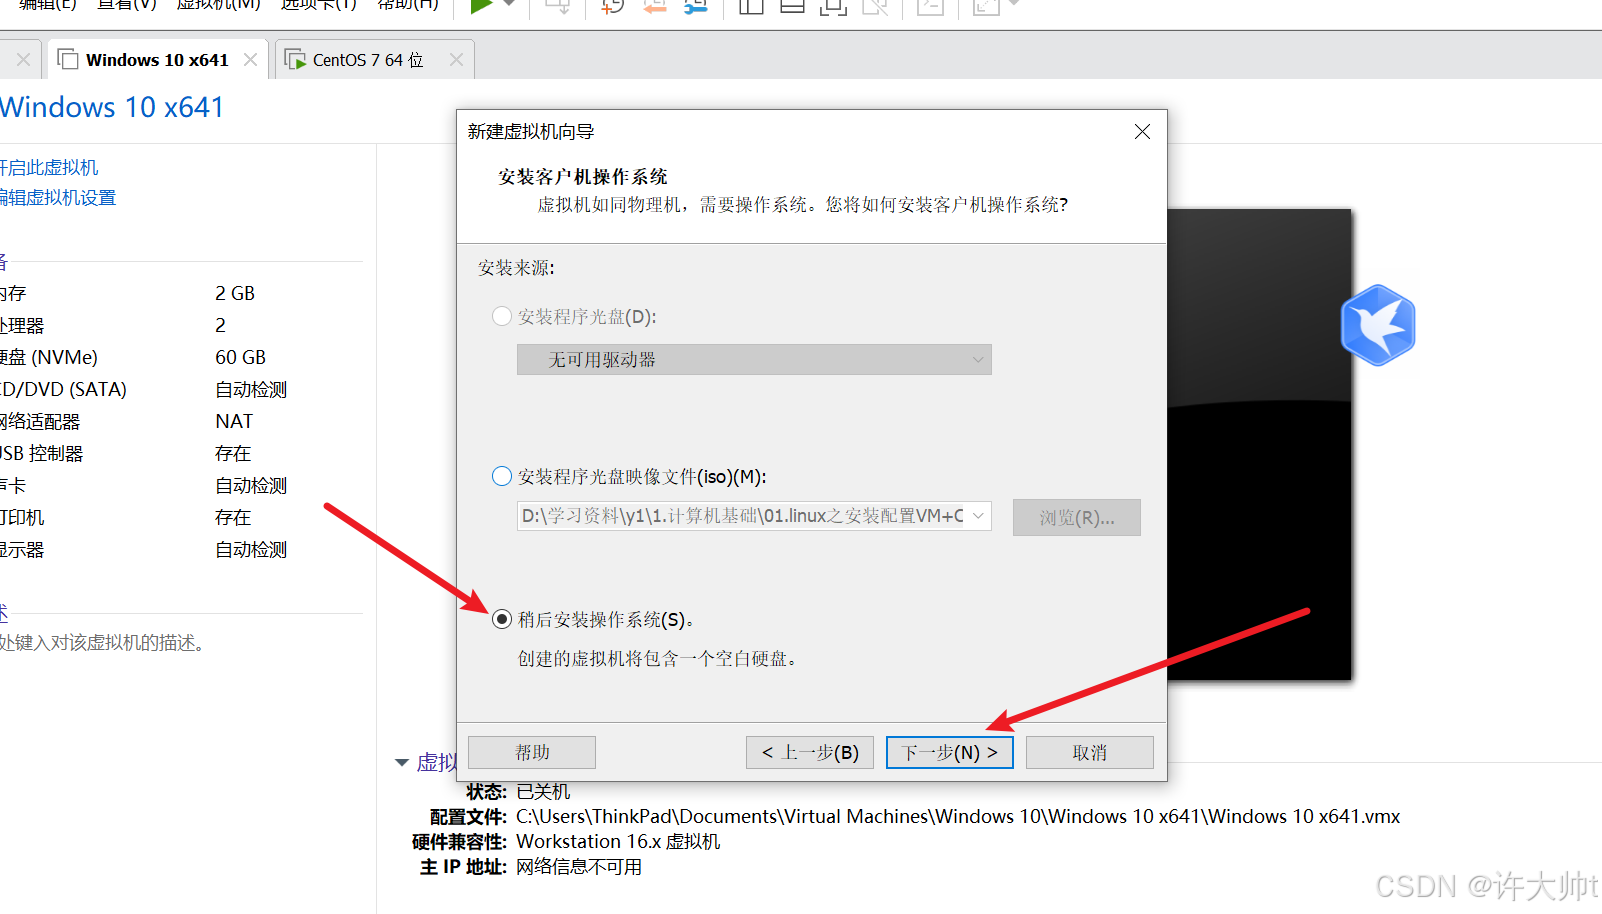
Task: Click the 网络信息不可用 IP address text
Action: point(579,866)
